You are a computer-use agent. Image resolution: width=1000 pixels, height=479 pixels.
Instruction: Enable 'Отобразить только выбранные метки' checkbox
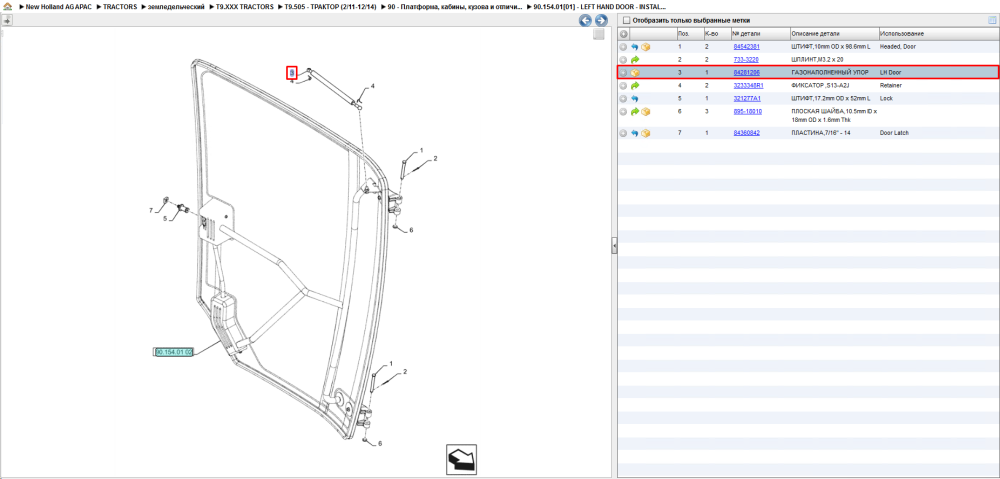(626, 20)
